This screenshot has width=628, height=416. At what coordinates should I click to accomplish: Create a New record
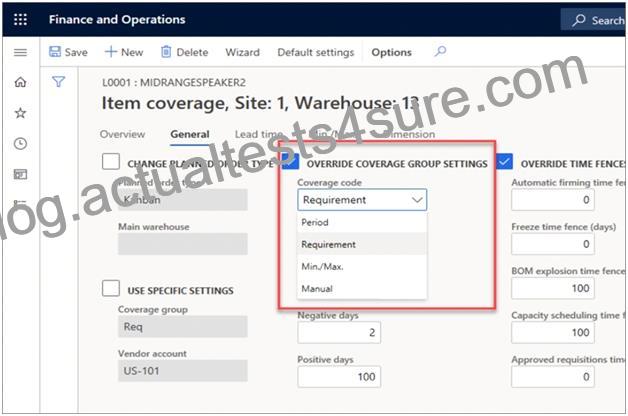[x=124, y=52]
